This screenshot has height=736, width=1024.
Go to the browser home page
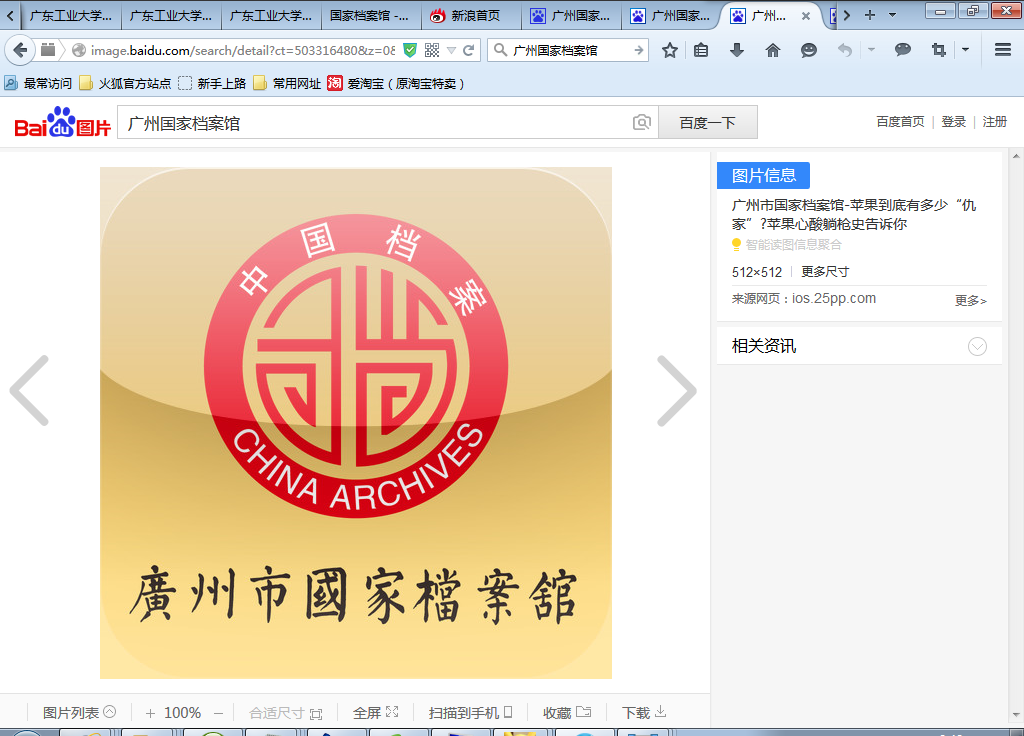click(x=772, y=50)
